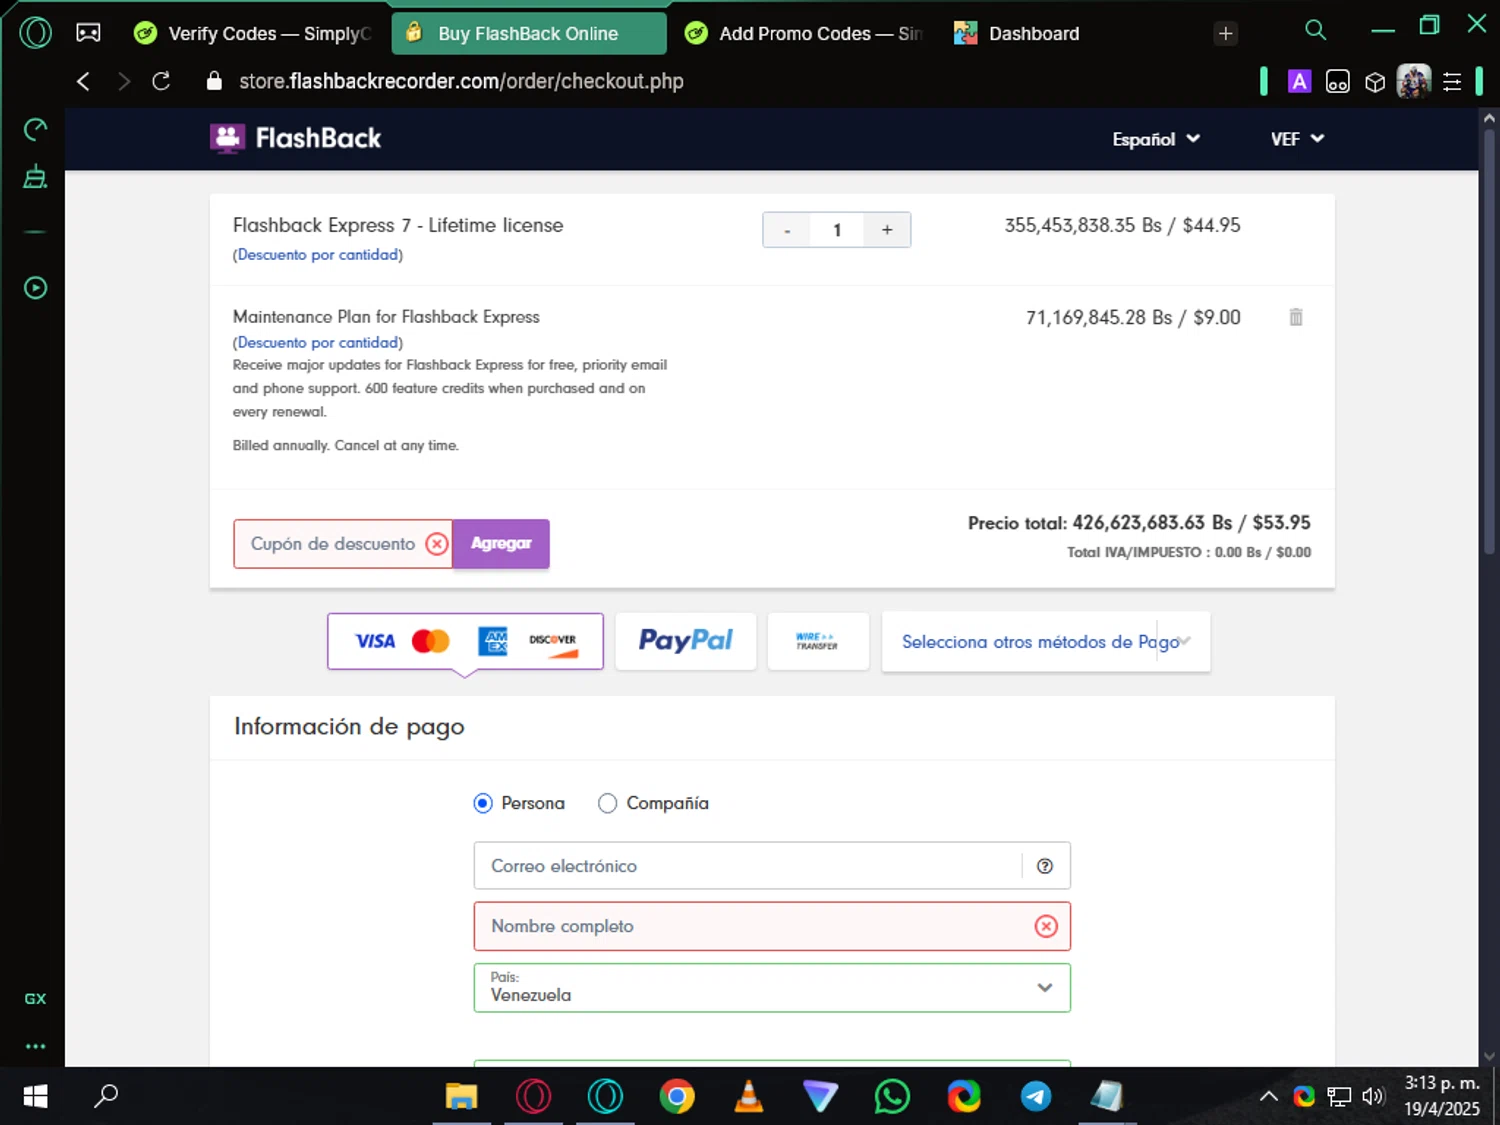Open the sidebar player icon

pyautogui.click(x=35, y=288)
